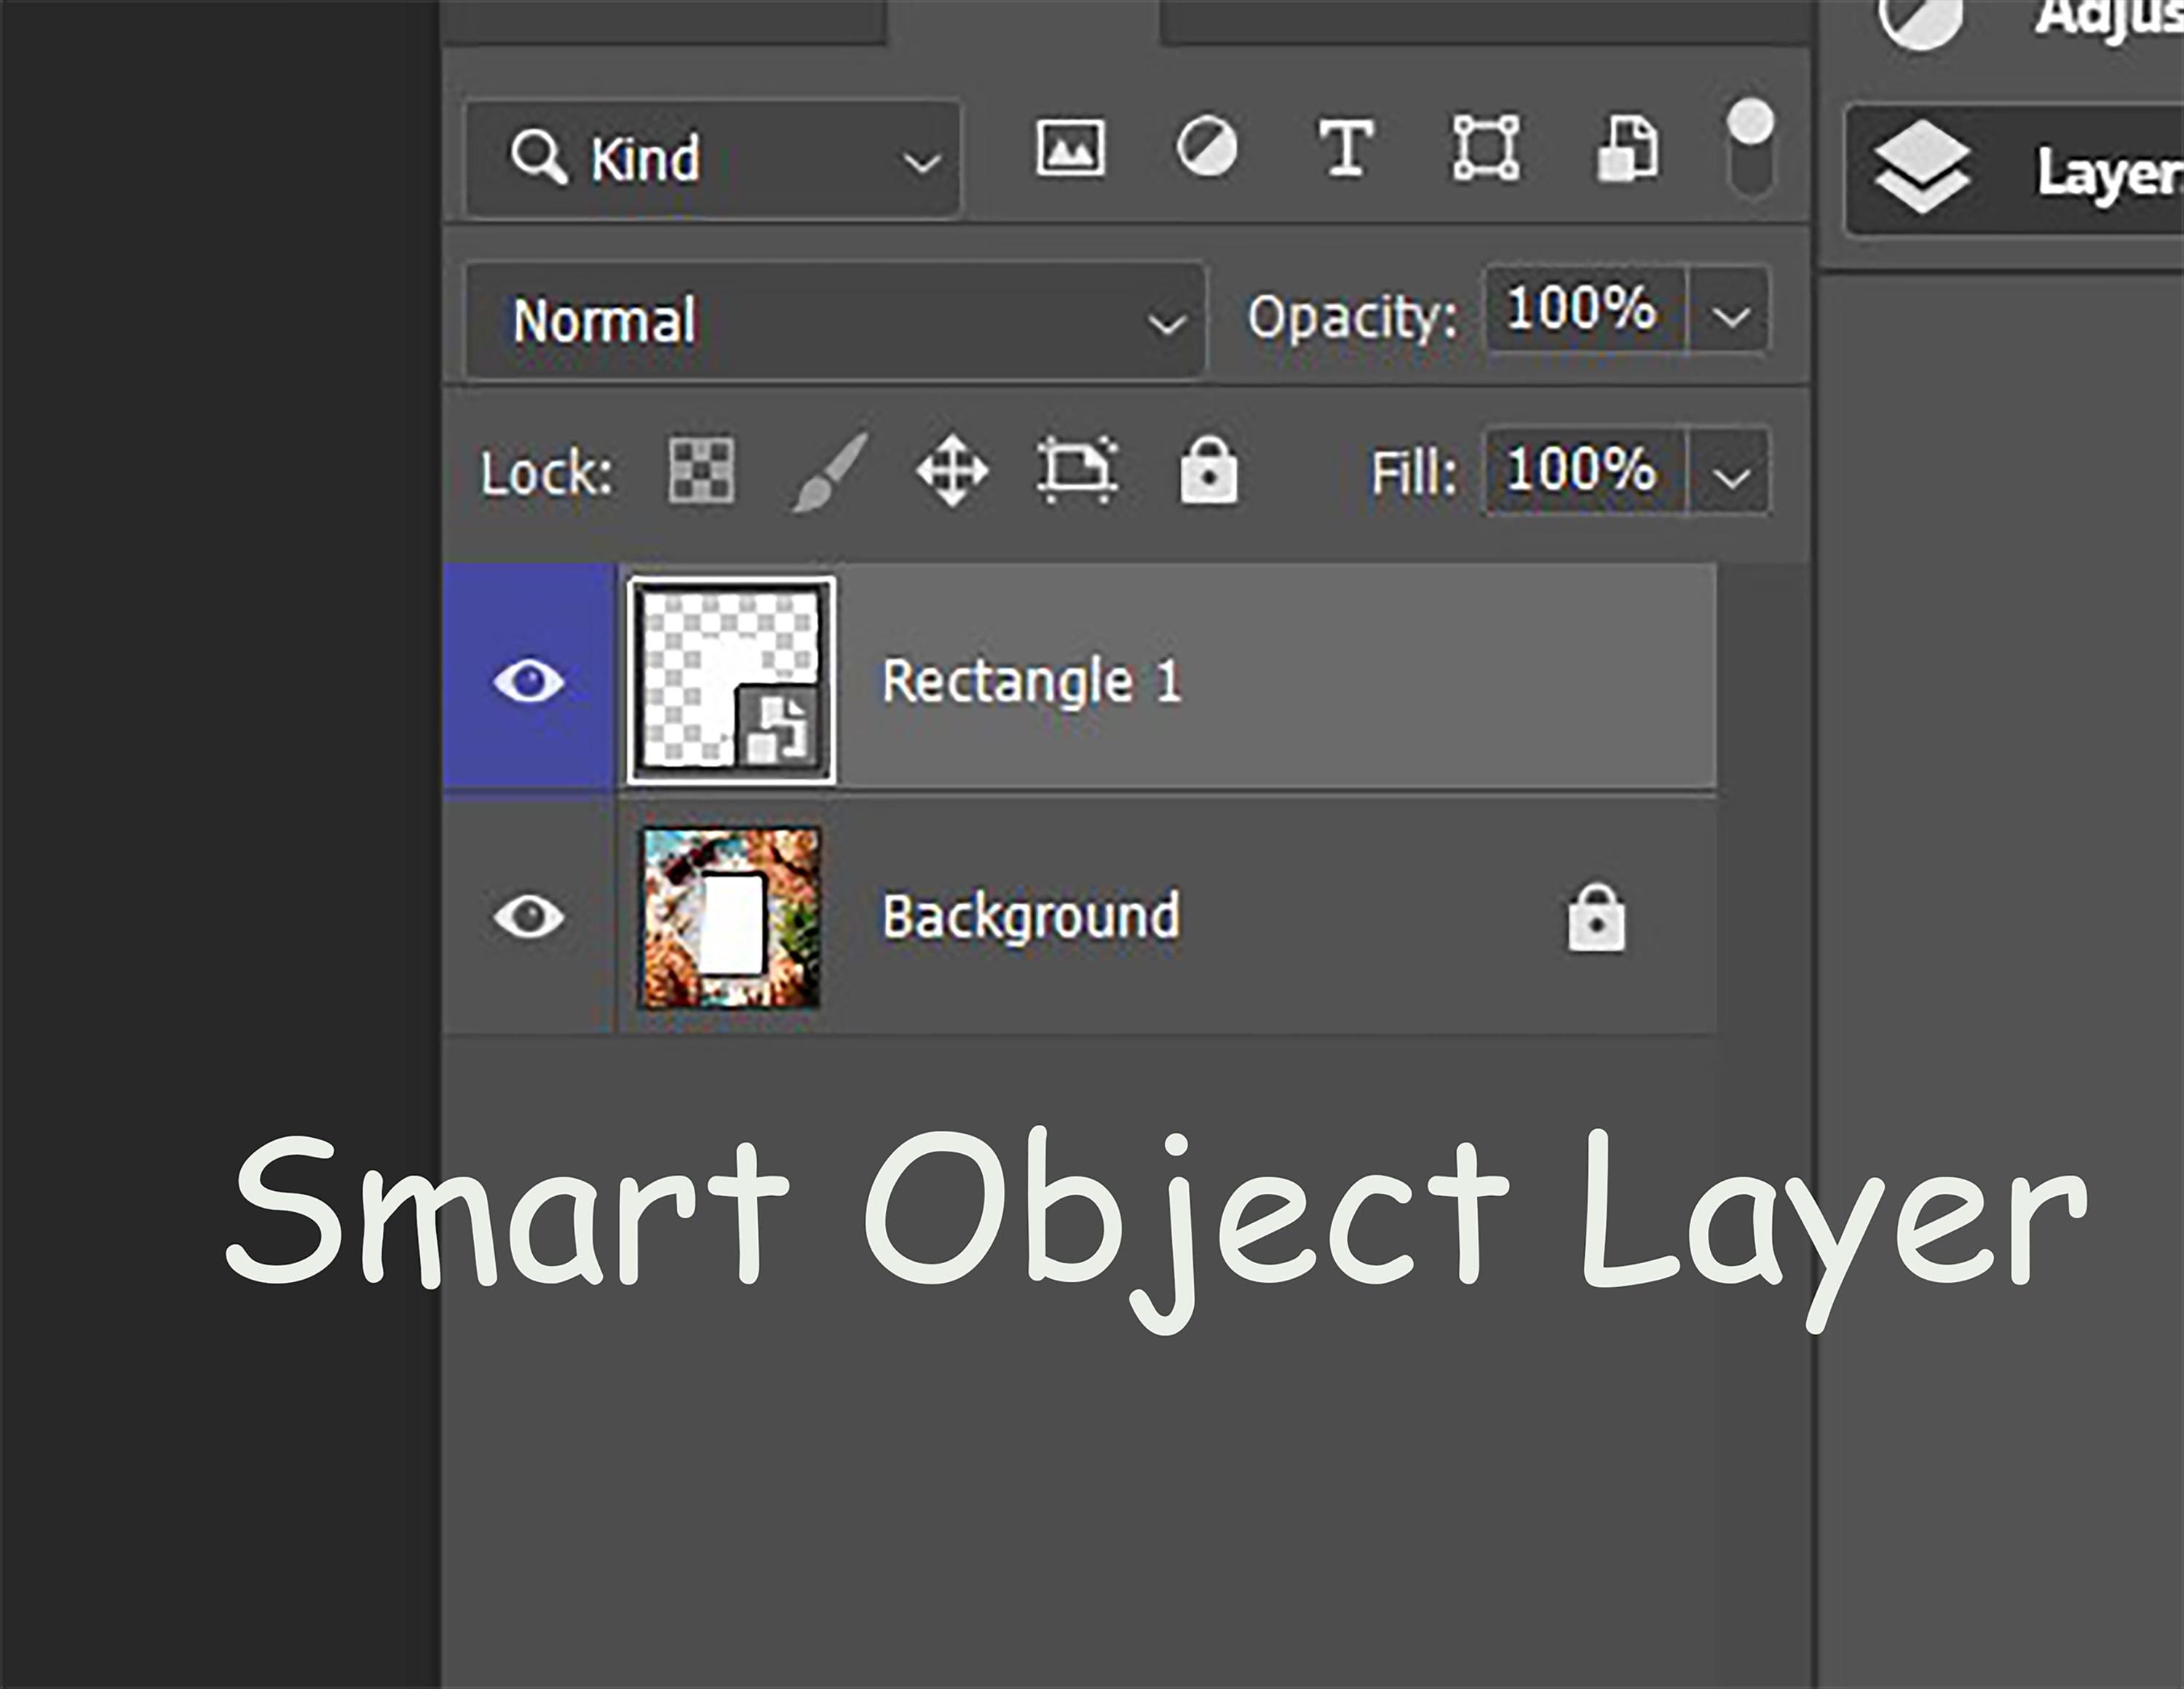Image resolution: width=2184 pixels, height=1689 pixels.
Task: Toggle layer filtering on/off switch
Action: [1750, 148]
